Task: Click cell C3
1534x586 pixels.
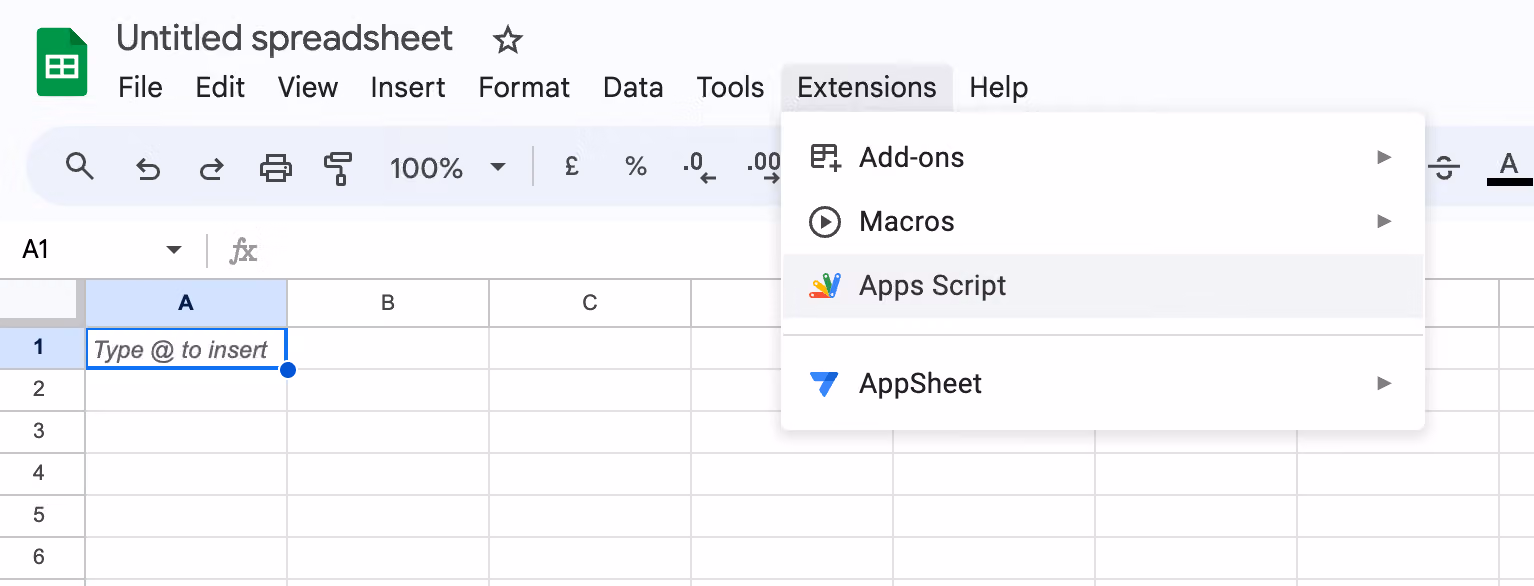Action: (x=590, y=432)
